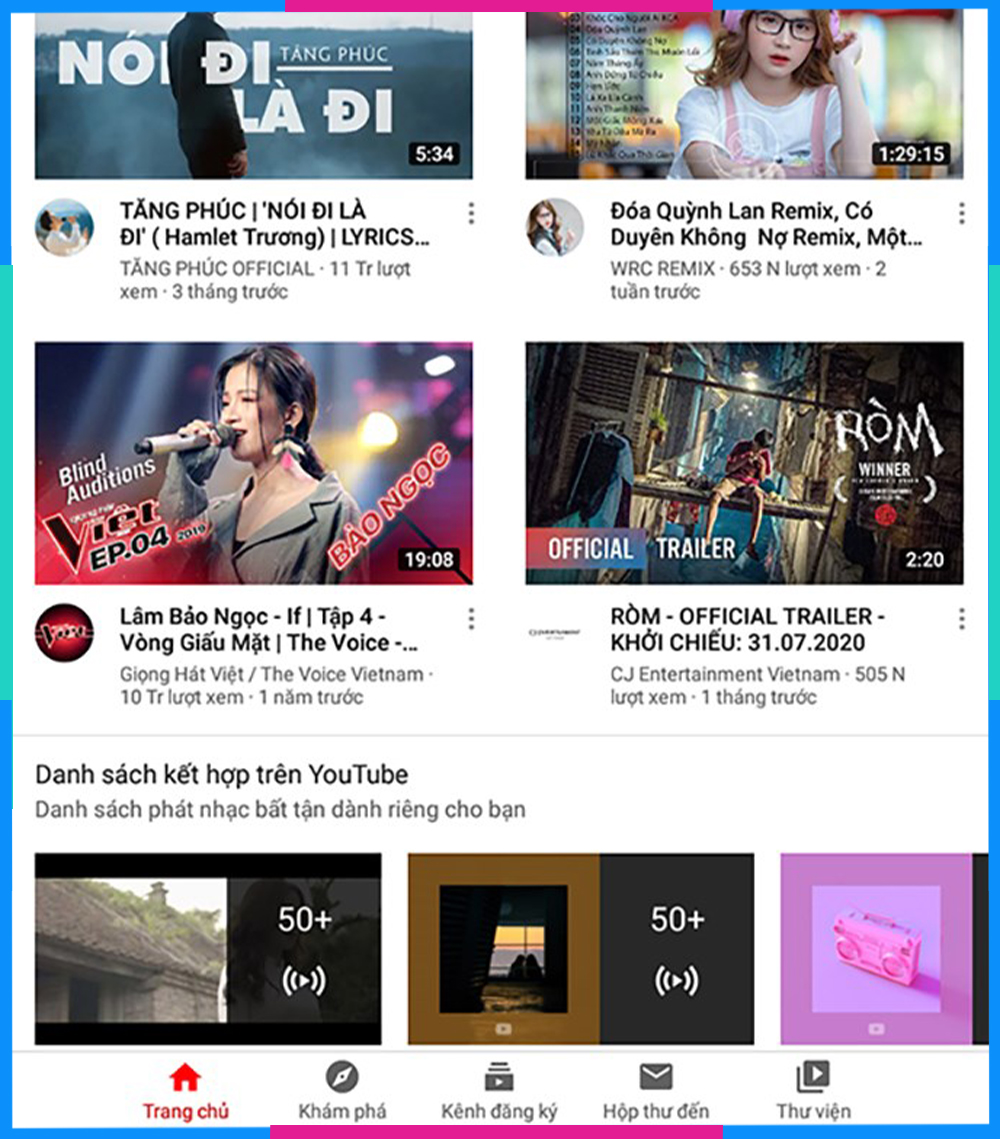Image resolution: width=1000 pixels, height=1139 pixels.
Task: Open WRC REMIX channel avatar
Action: point(555,227)
